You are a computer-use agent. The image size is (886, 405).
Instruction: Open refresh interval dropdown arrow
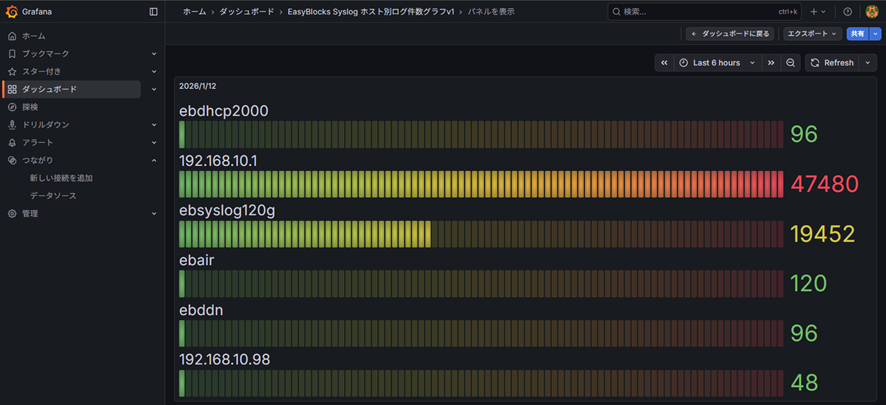[x=868, y=63]
